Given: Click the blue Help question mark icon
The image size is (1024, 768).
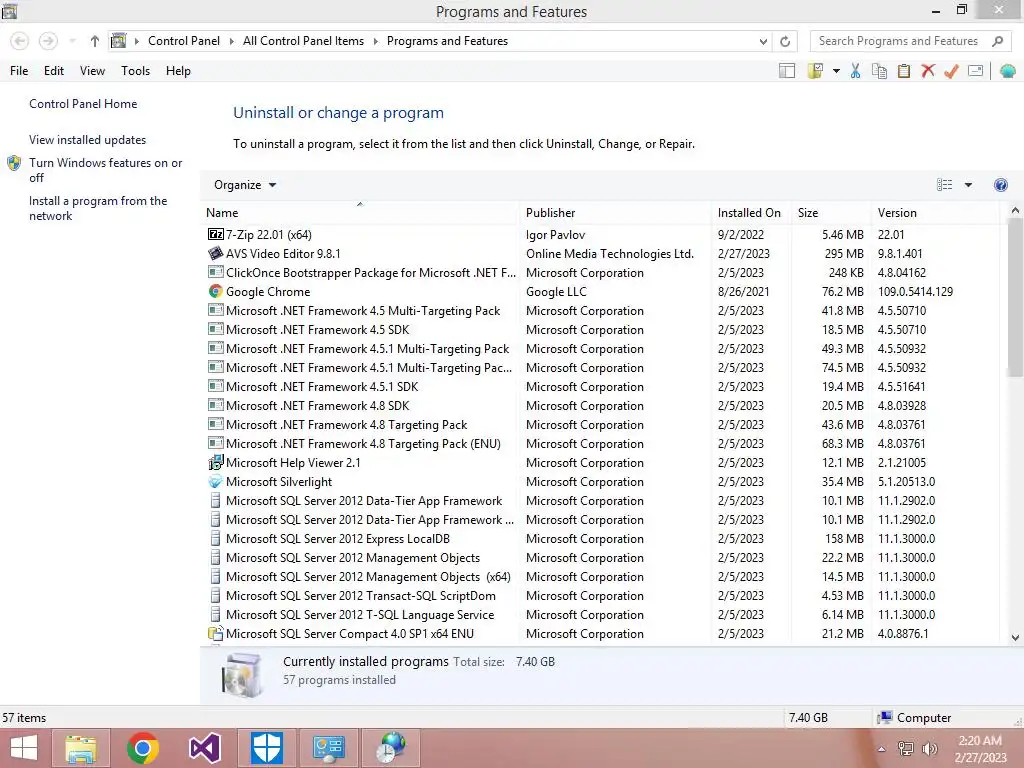Looking at the screenshot, I should [x=1000, y=185].
